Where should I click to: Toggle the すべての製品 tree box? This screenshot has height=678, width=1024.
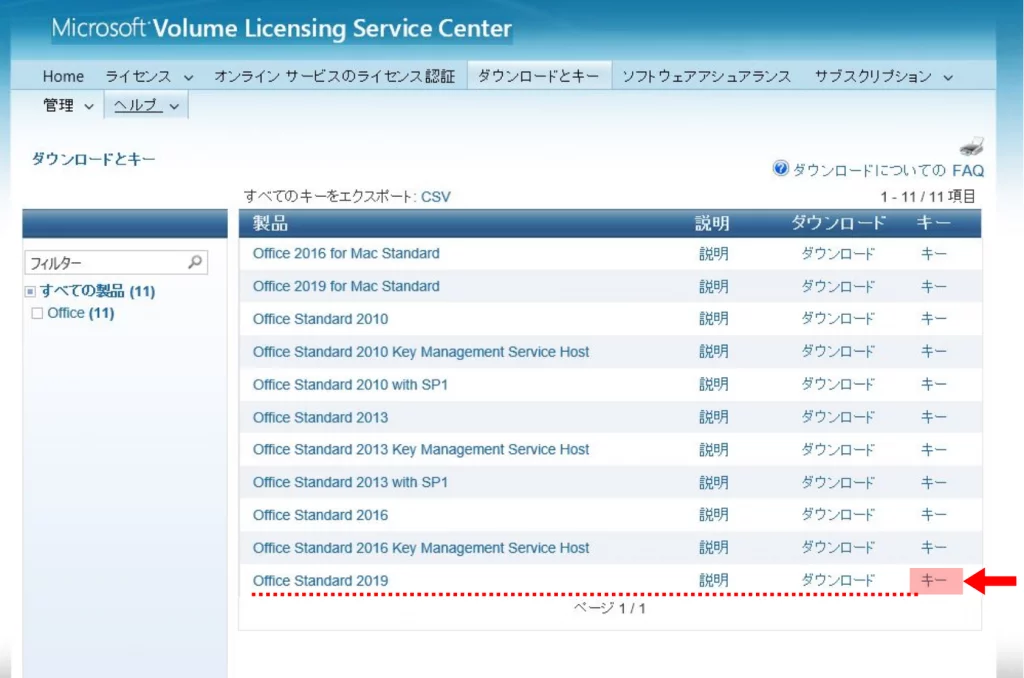(30, 292)
